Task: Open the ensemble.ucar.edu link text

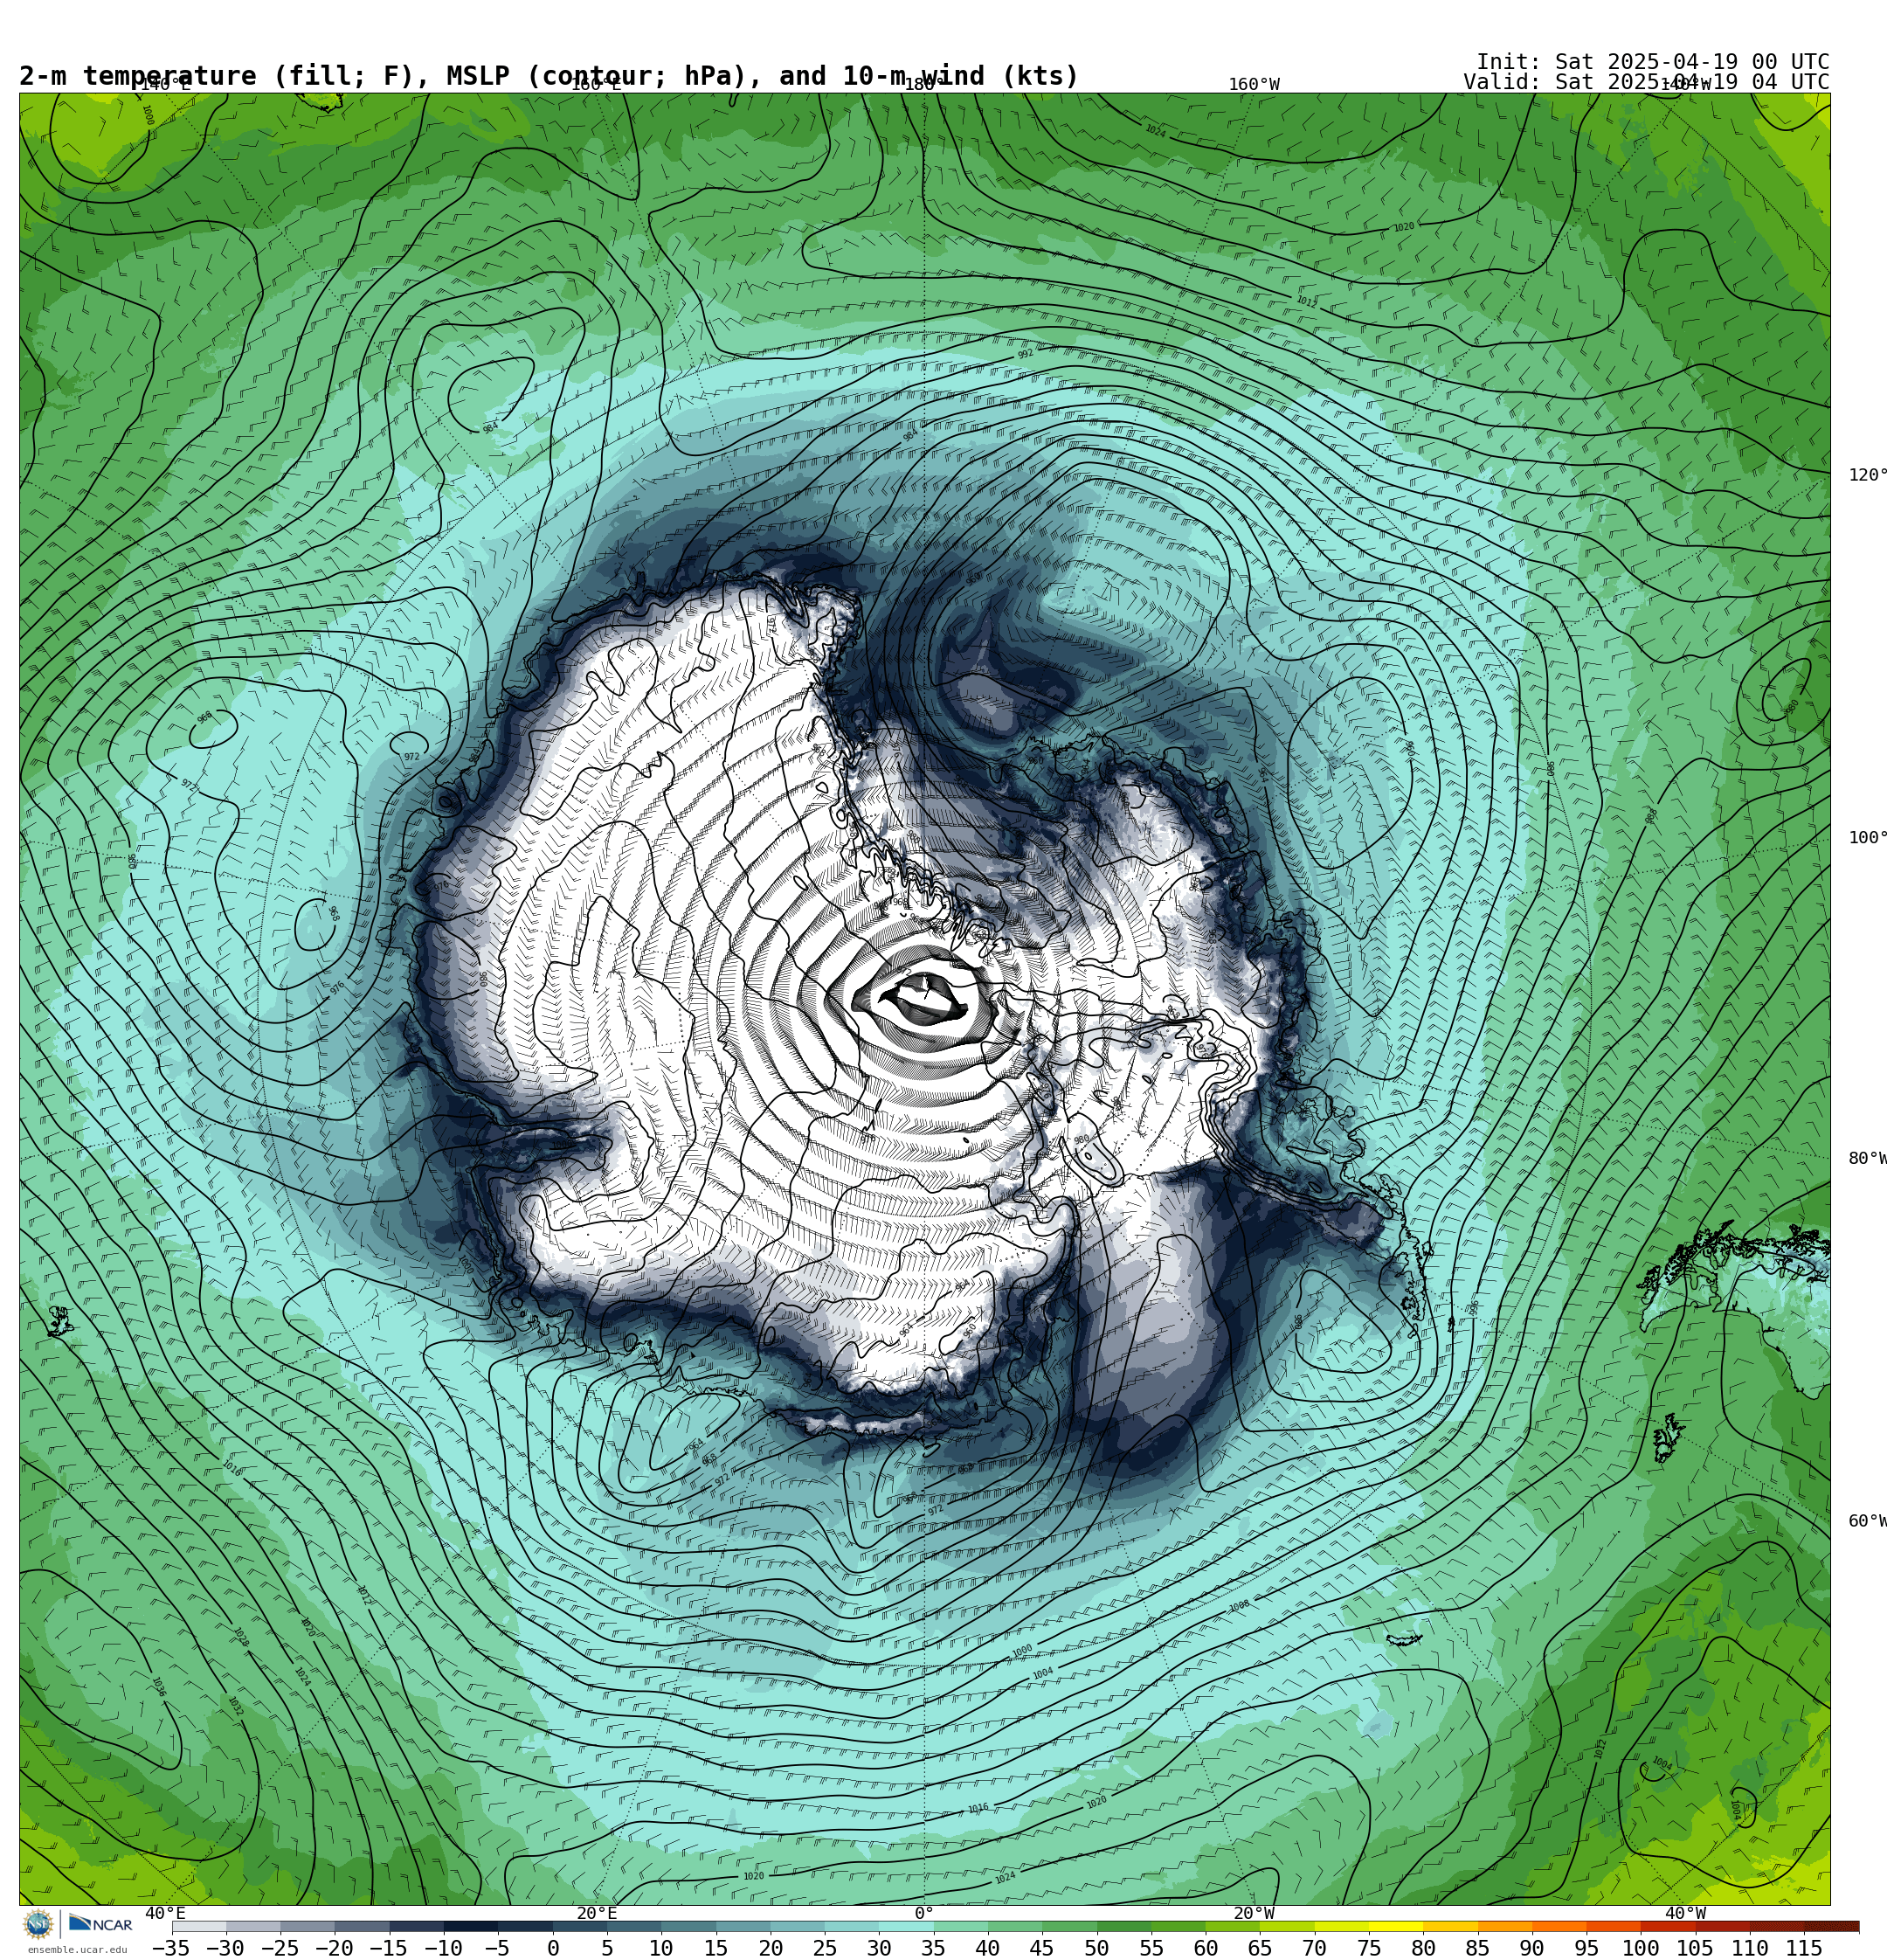Action: click(78, 1950)
